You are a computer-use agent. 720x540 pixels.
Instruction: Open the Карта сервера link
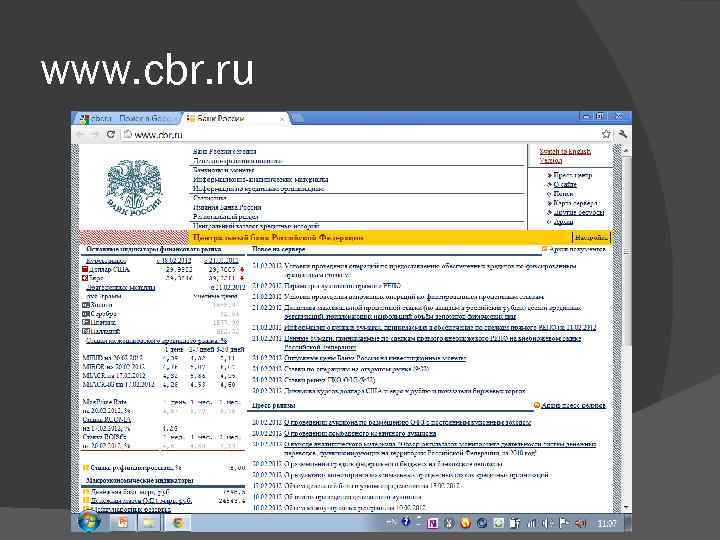click(576, 202)
